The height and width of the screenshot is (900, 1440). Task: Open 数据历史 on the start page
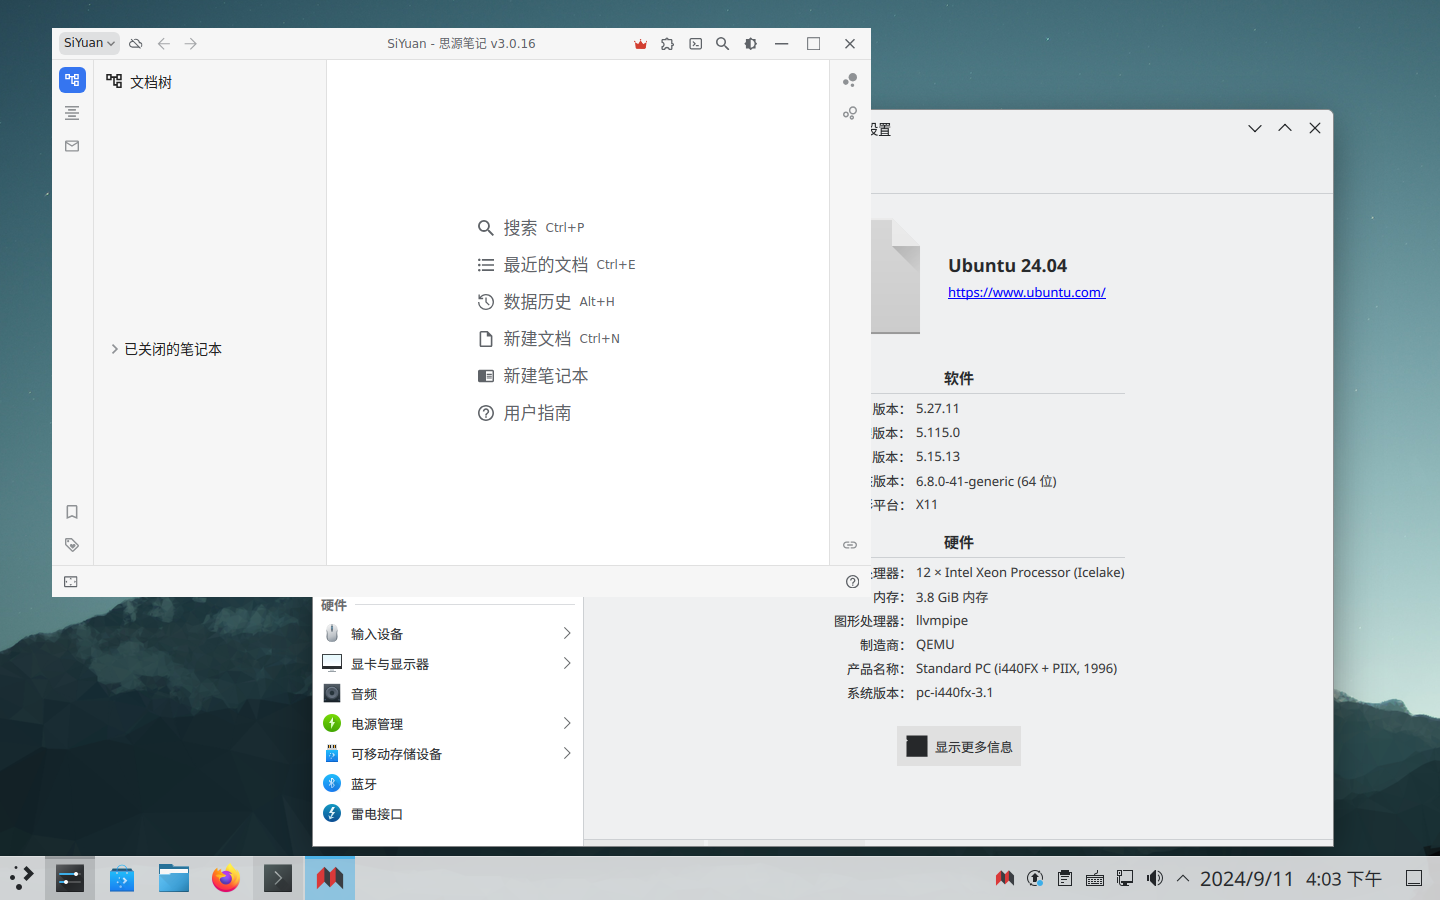click(x=546, y=302)
